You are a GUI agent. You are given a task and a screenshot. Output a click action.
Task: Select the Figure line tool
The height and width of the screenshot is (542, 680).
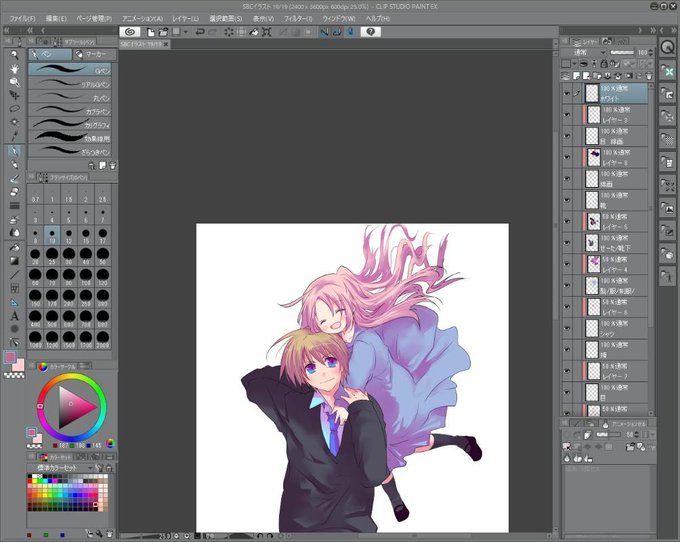point(14,275)
